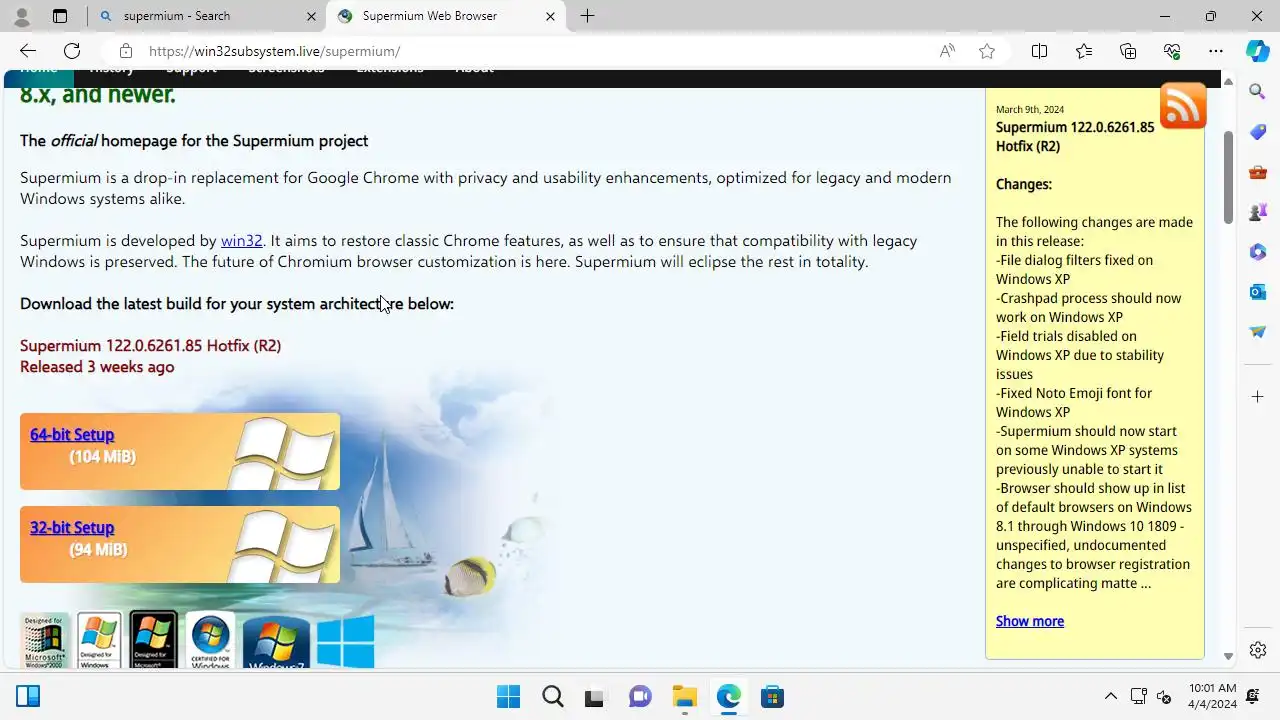Open a new tab with plus button
This screenshot has width=1280, height=720.
coord(587,16)
